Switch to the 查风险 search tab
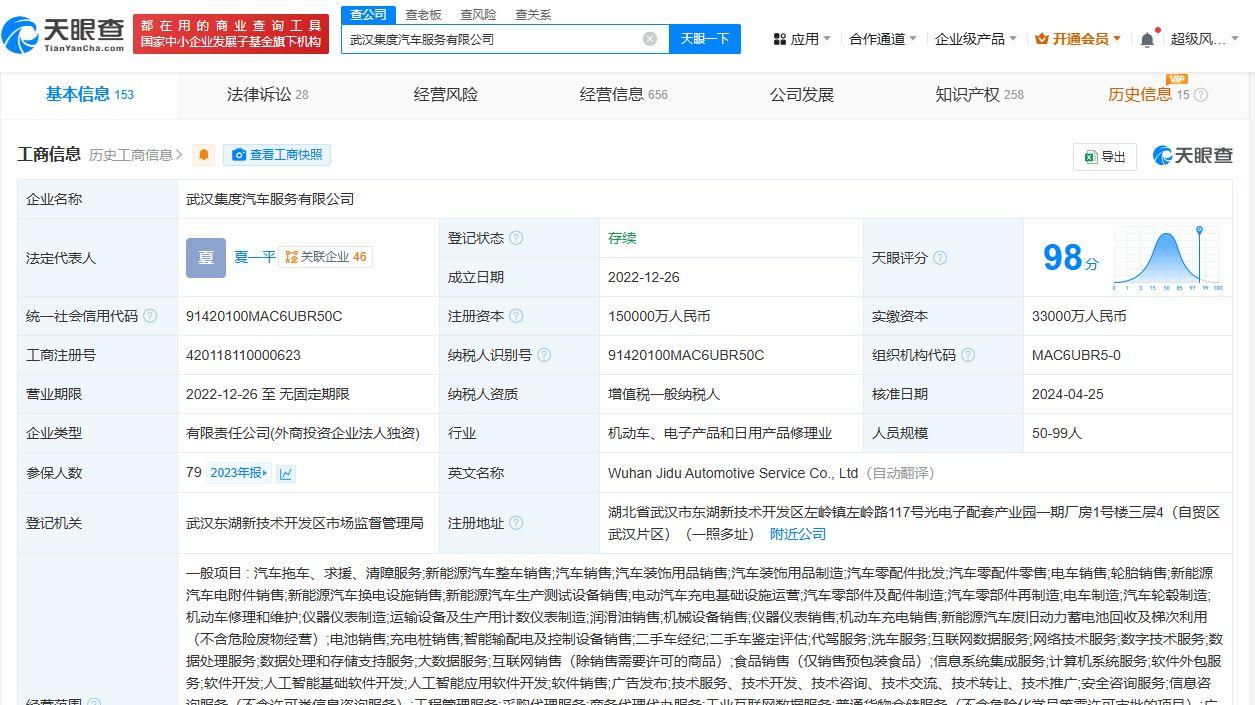 click(478, 15)
